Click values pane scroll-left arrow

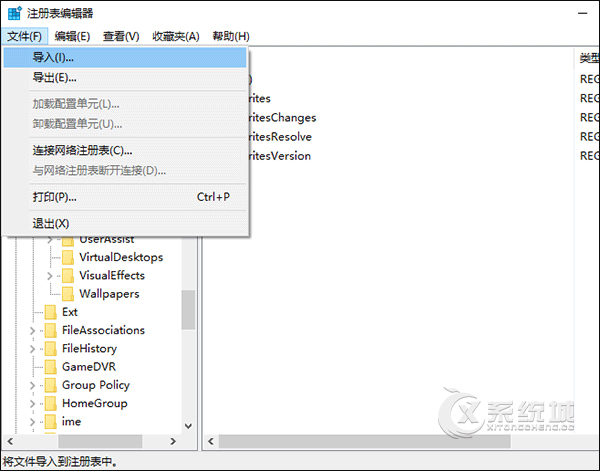(x=211, y=442)
